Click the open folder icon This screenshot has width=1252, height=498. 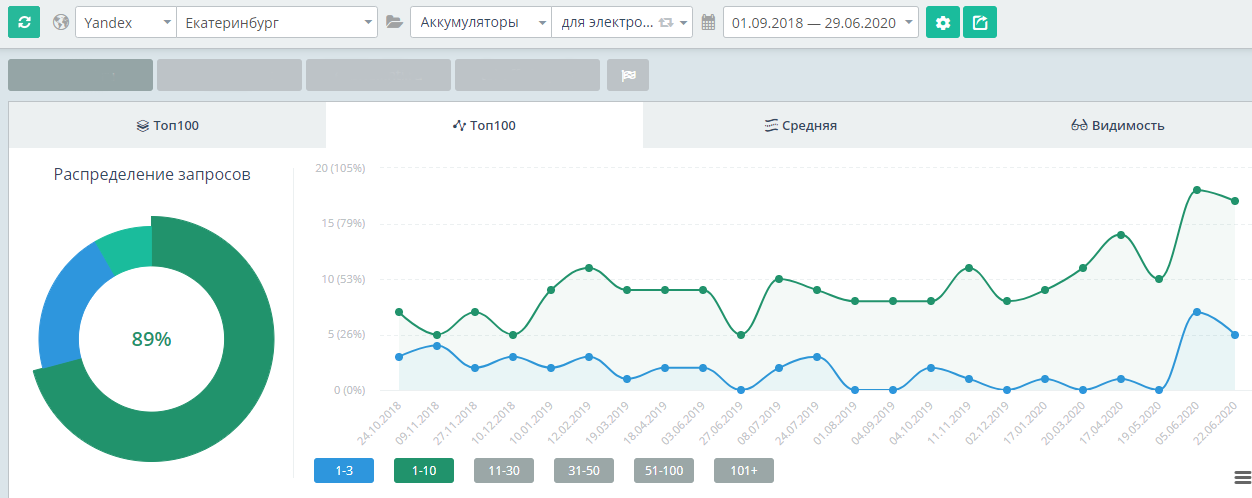[394, 22]
